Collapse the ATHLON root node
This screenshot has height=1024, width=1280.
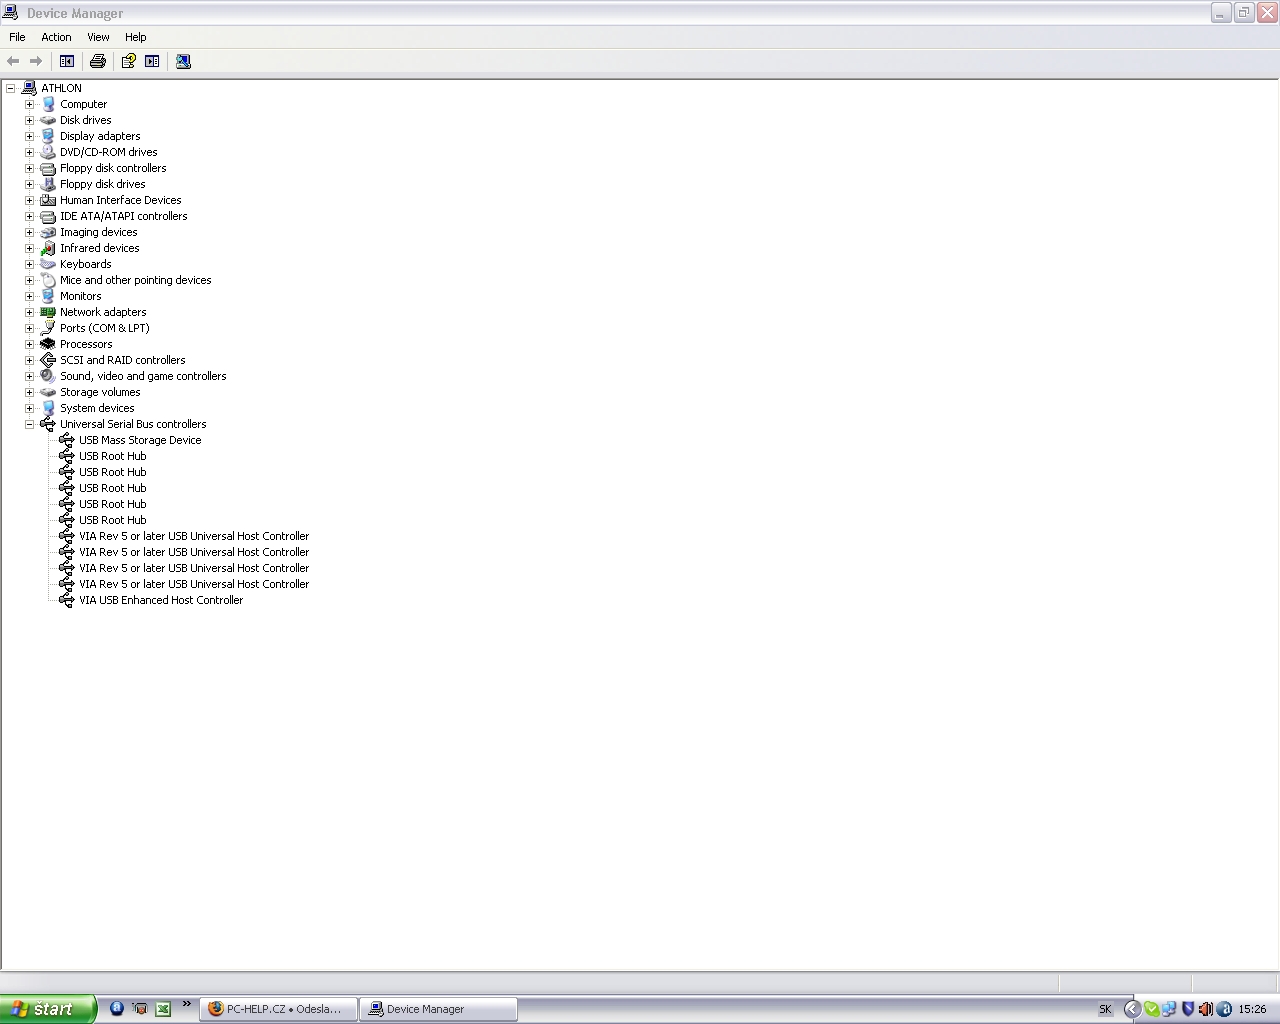[11, 88]
